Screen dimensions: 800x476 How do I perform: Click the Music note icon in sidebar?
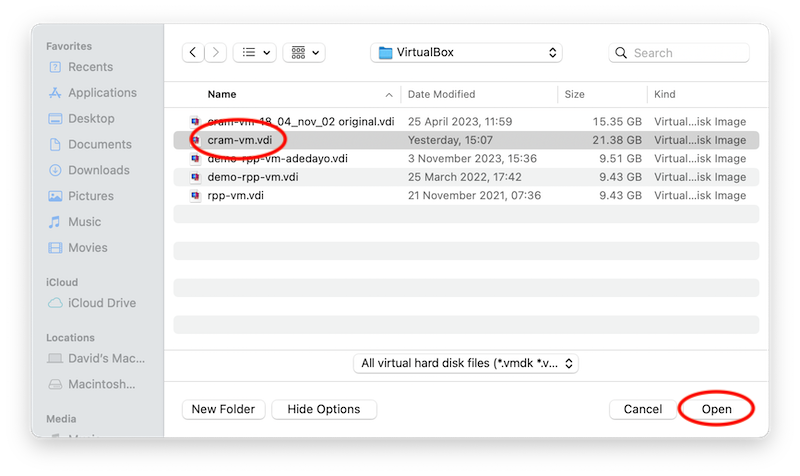point(55,222)
